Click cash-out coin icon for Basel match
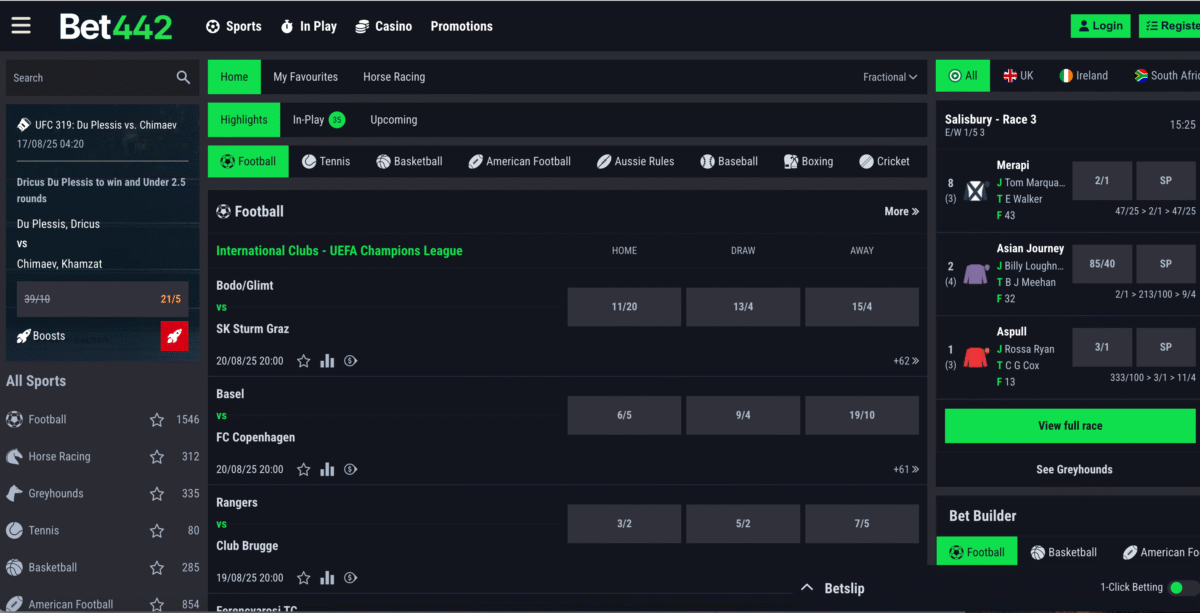The image size is (1200, 613). 351,469
